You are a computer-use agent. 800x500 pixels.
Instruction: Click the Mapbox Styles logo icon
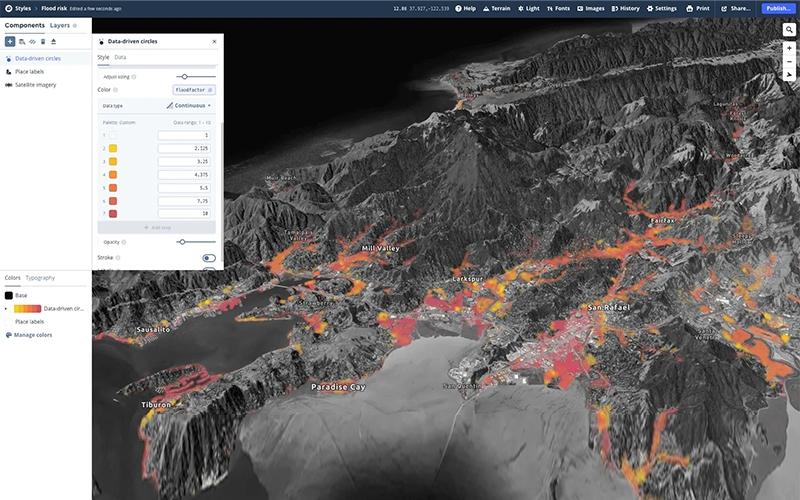point(8,8)
